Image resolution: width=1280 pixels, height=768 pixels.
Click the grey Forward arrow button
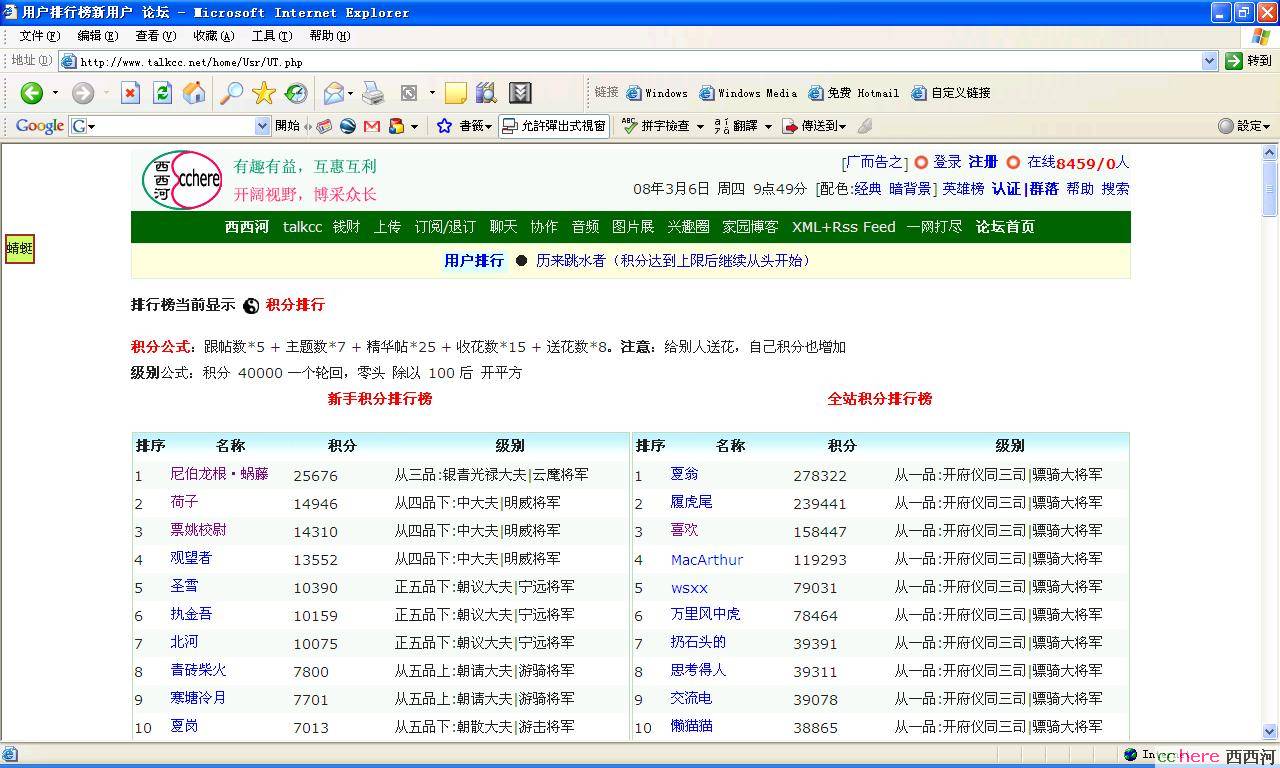tap(83, 93)
